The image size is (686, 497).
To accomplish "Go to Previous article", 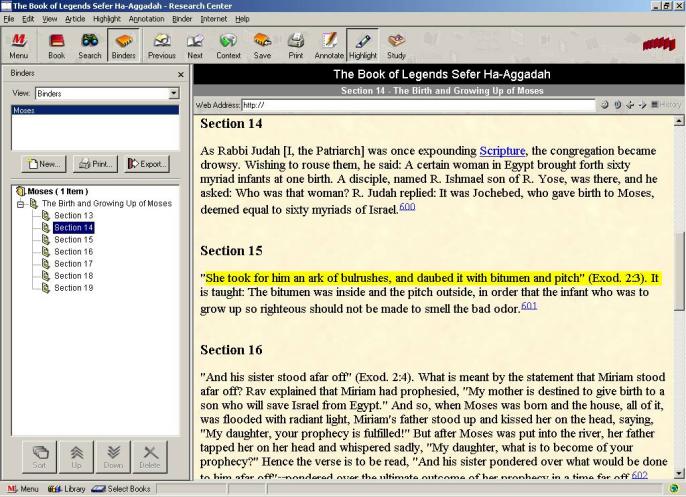I will pos(161,46).
